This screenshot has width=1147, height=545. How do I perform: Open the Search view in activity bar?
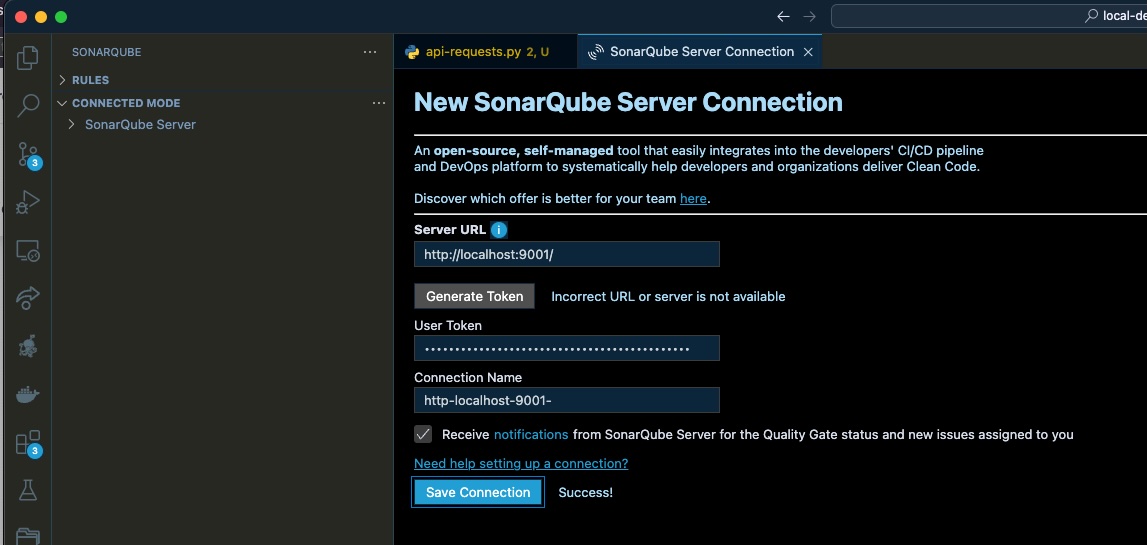(x=28, y=105)
